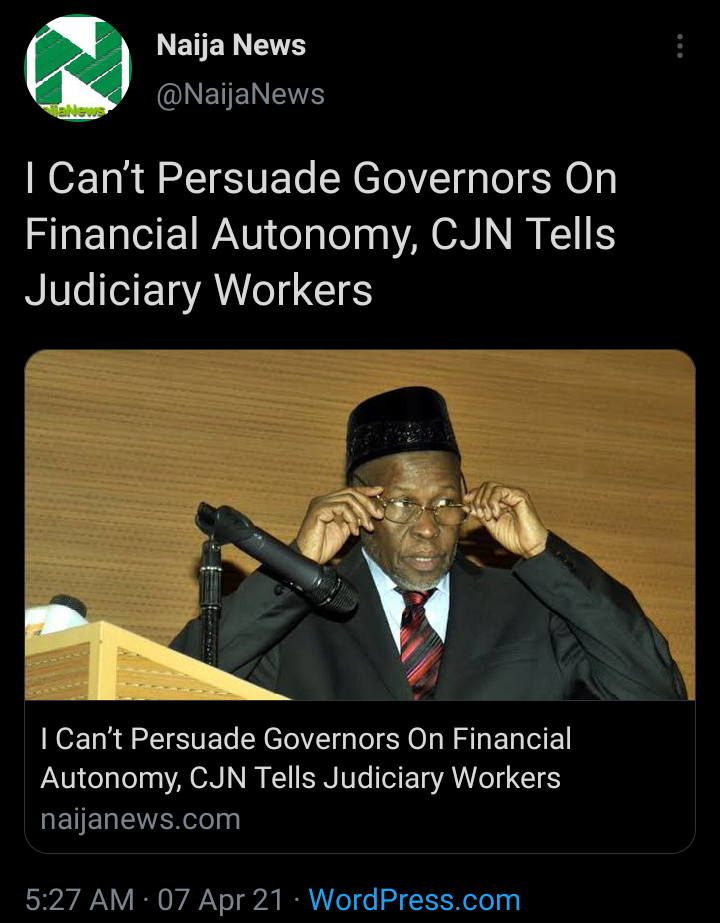Image resolution: width=720 pixels, height=923 pixels.
Task: Tap the tweet's main headline text
Action: (321, 234)
